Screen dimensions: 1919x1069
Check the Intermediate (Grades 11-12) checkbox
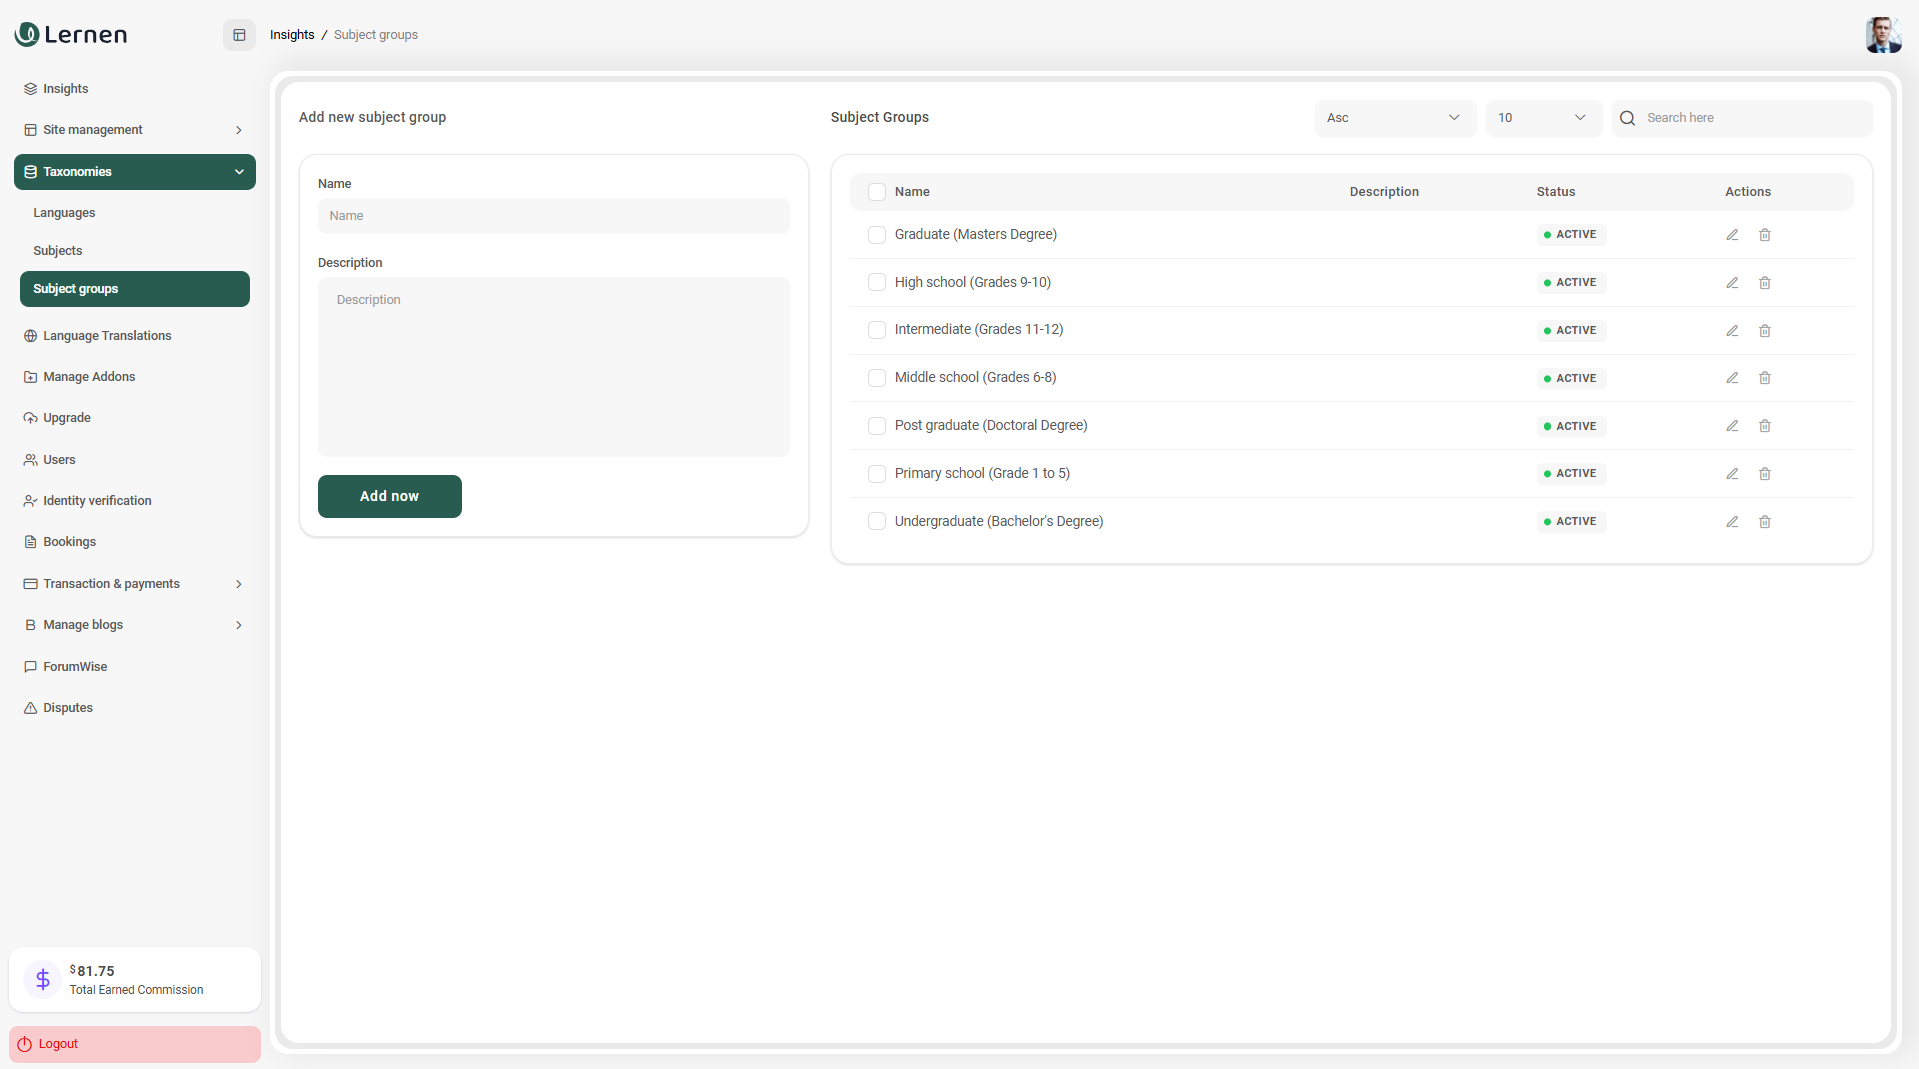coord(877,330)
